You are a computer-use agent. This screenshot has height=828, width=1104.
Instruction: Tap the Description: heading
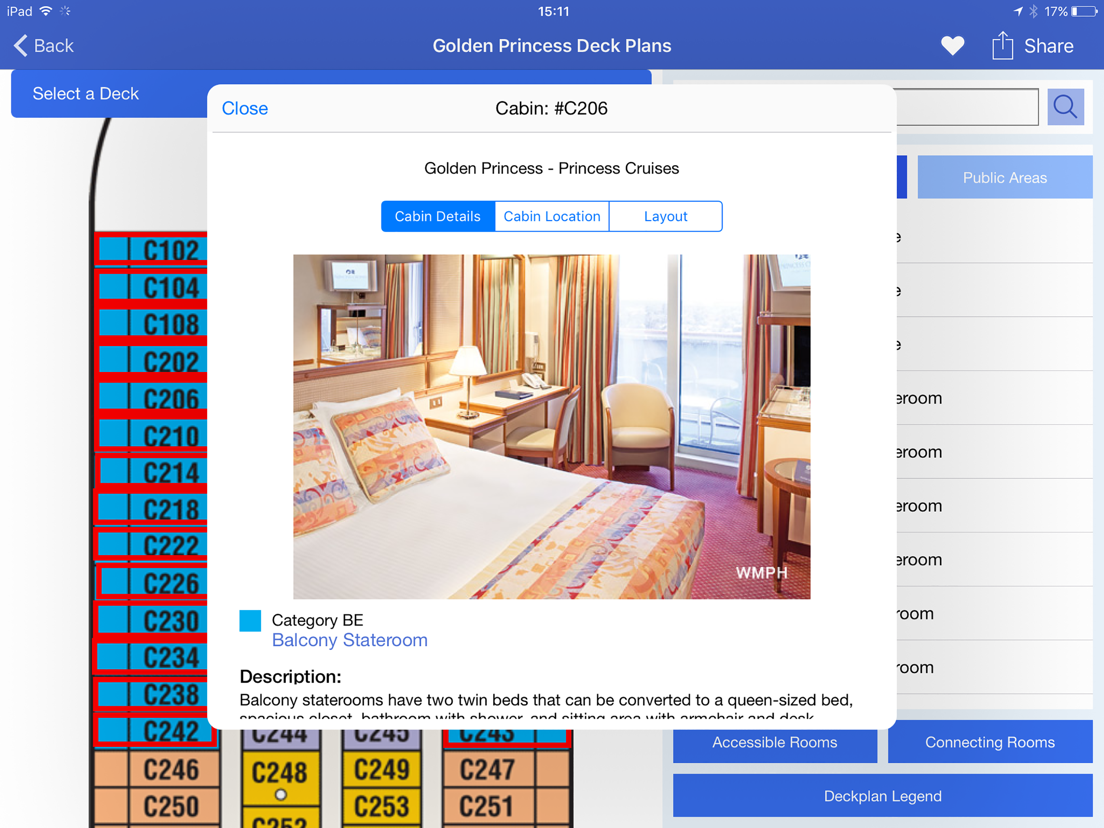click(x=290, y=677)
